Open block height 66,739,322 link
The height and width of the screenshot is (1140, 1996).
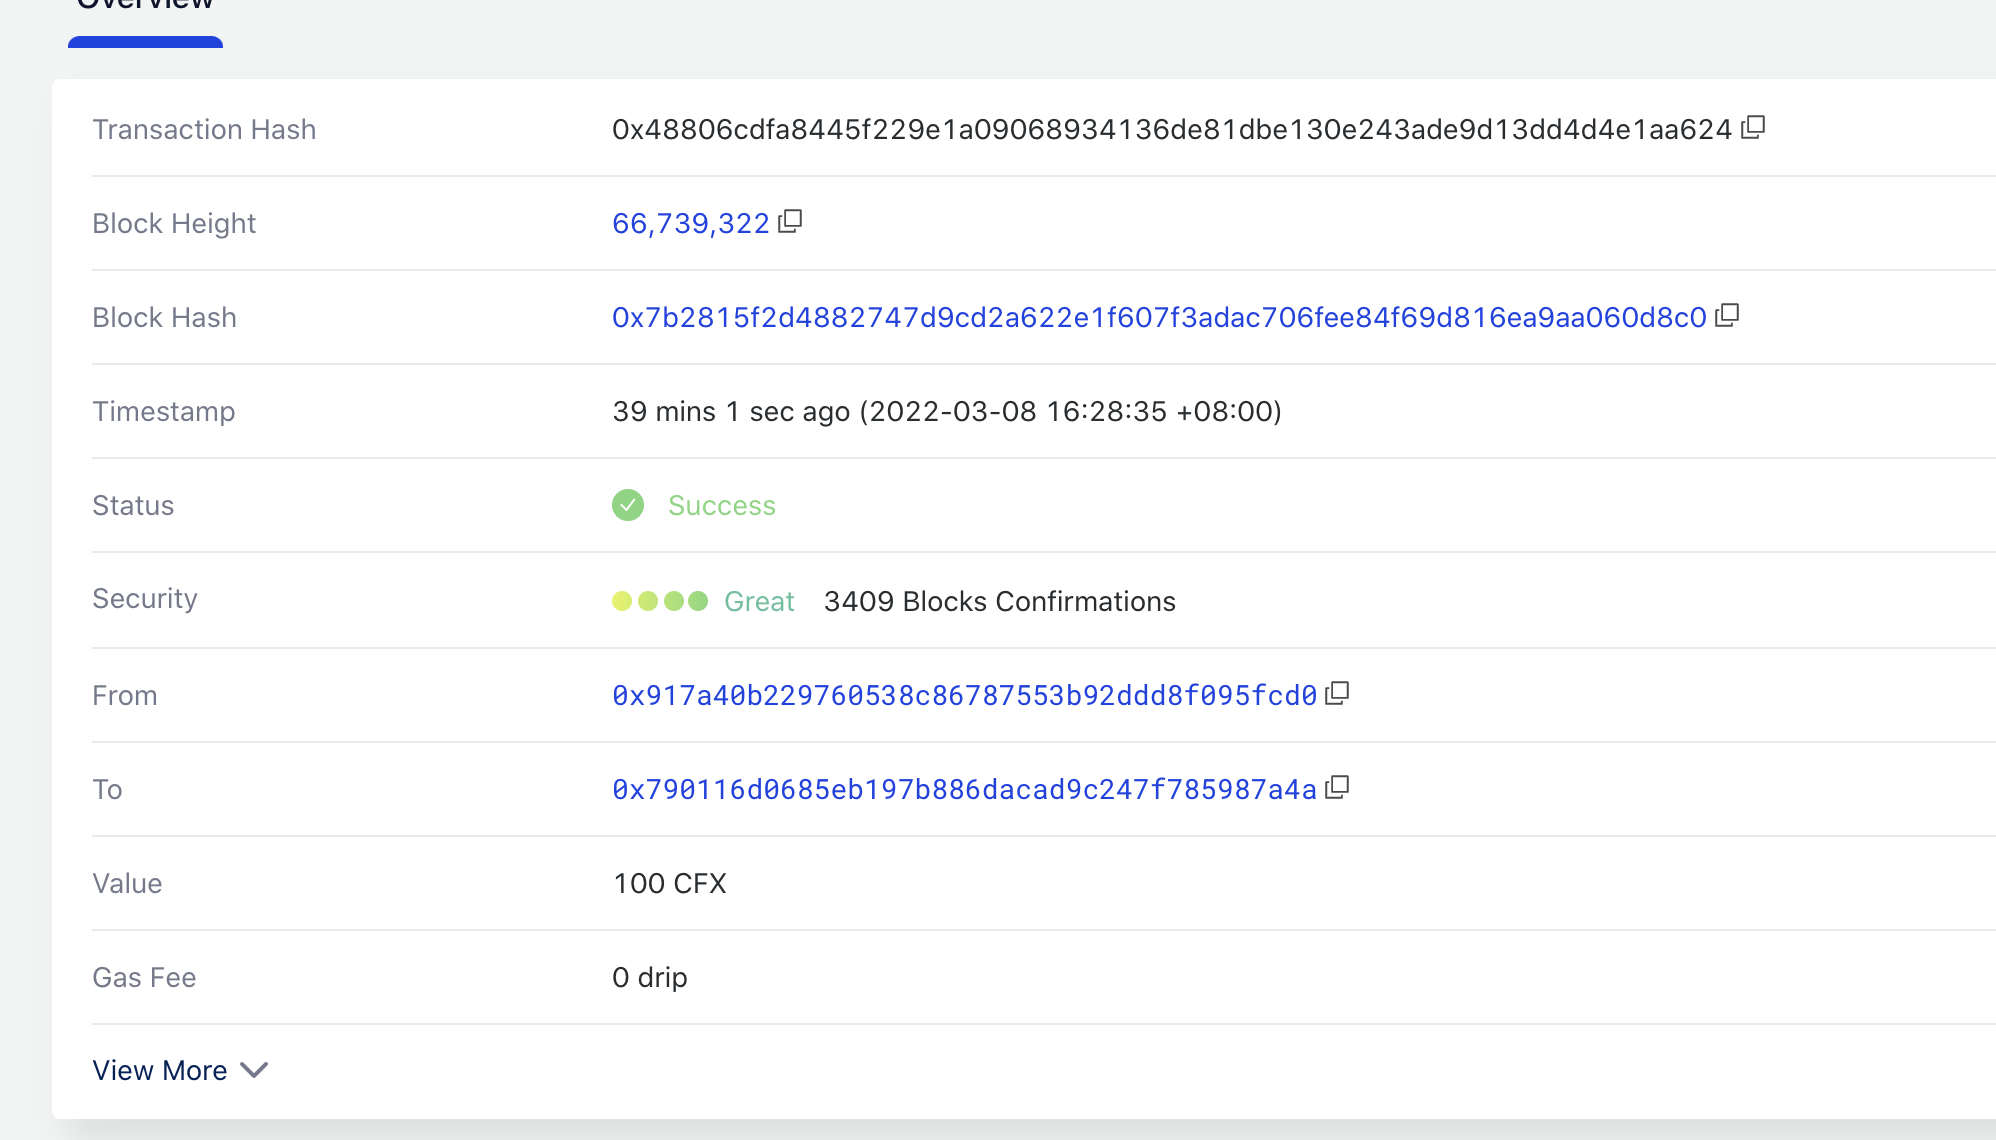pyautogui.click(x=690, y=223)
